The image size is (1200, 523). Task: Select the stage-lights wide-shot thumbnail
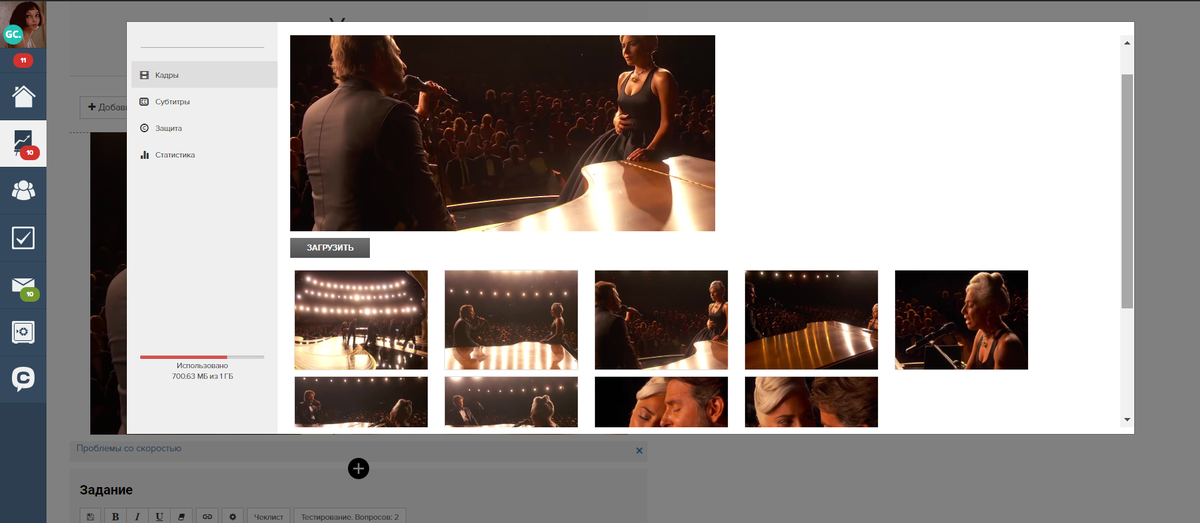[x=361, y=320]
